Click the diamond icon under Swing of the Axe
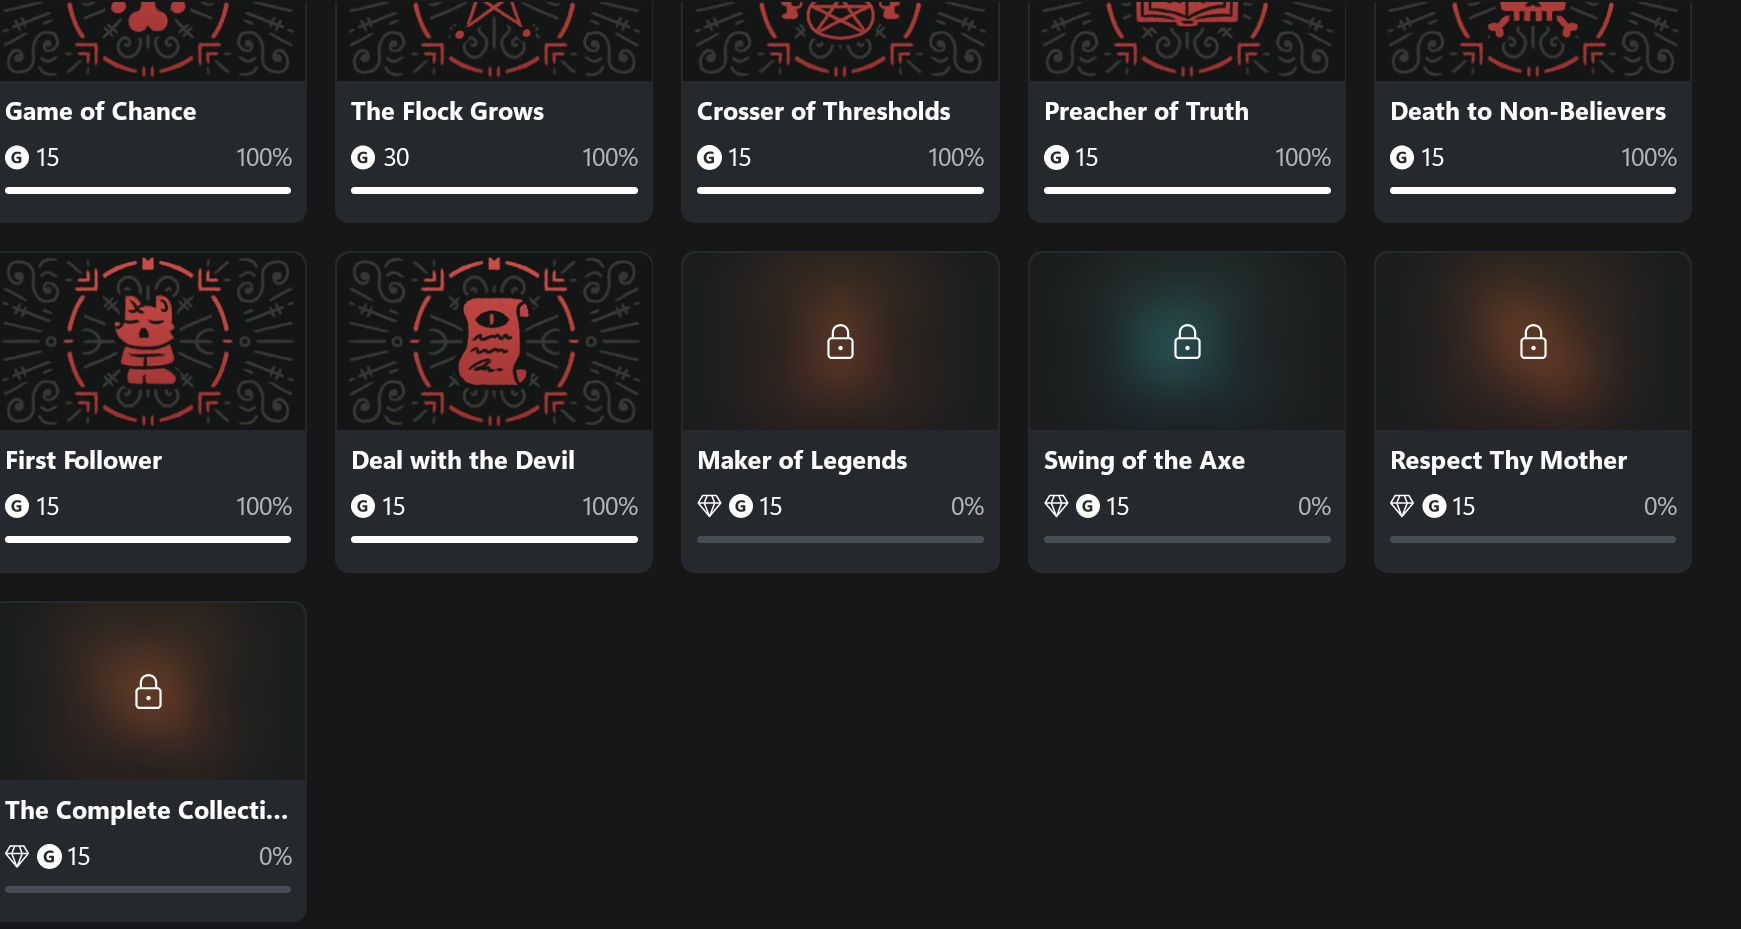1741x929 pixels. (1056, 506)
